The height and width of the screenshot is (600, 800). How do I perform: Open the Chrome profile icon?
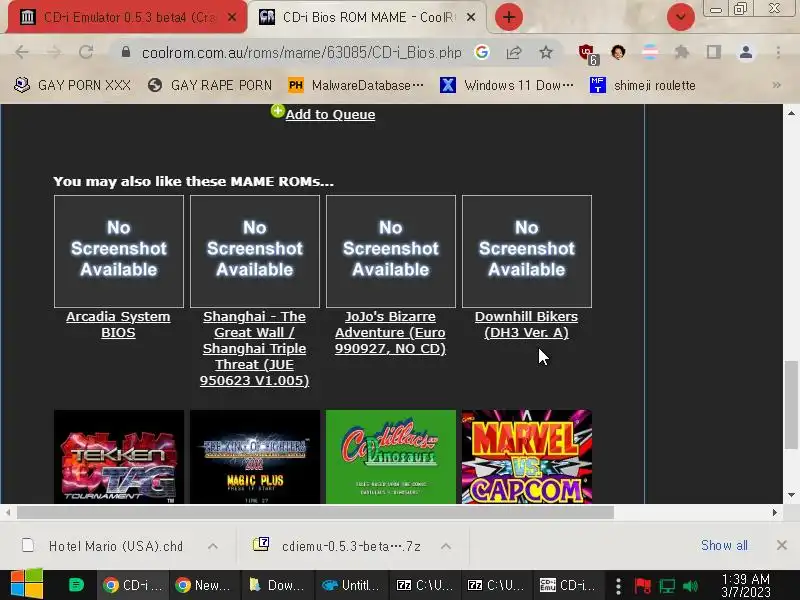coord(746,52)
